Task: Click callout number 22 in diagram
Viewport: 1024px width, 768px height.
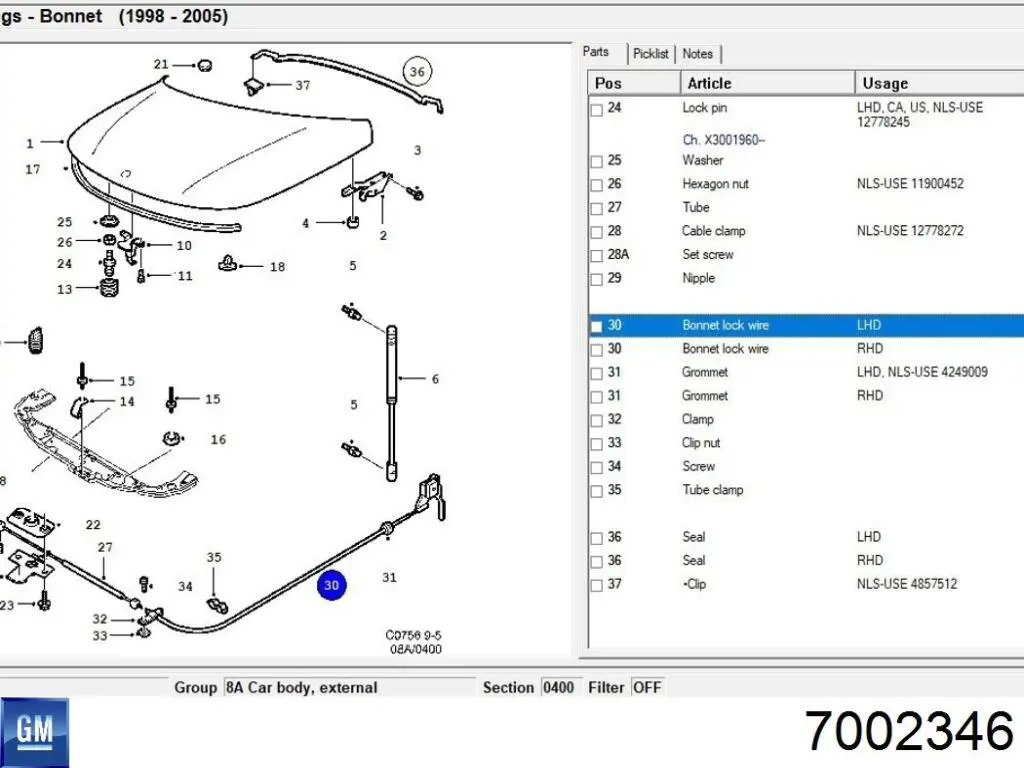Action: point(93,524)
